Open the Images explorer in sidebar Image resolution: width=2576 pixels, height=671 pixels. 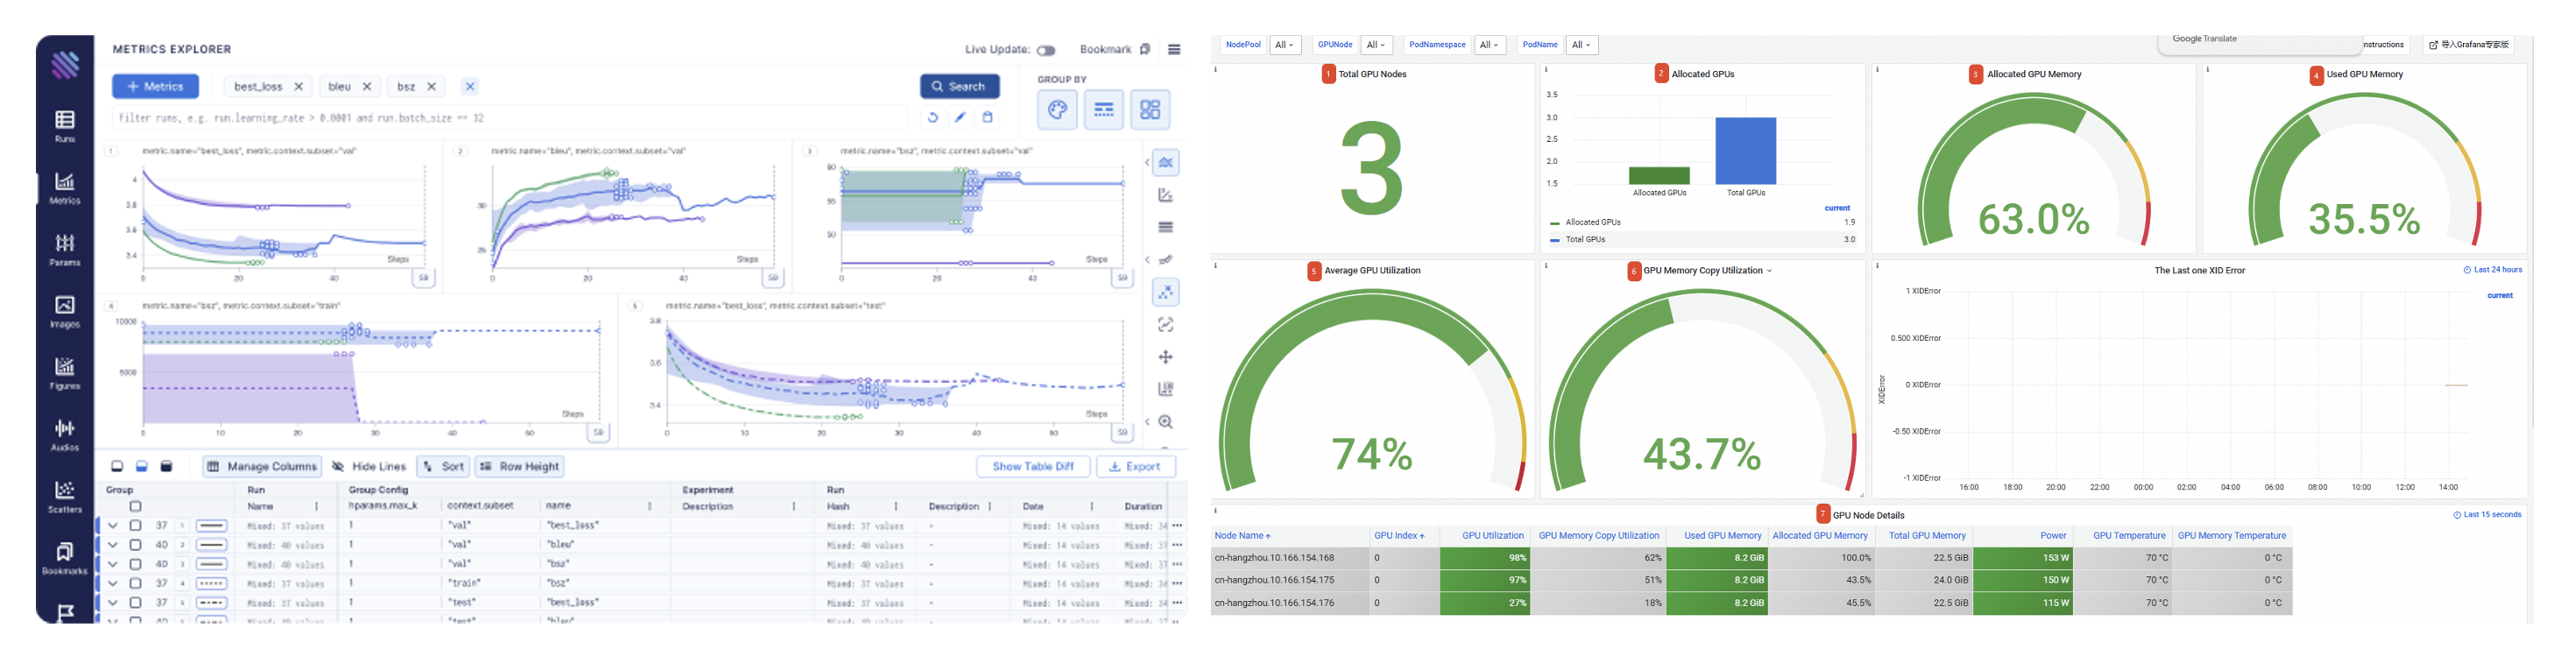tap(65, 310)
